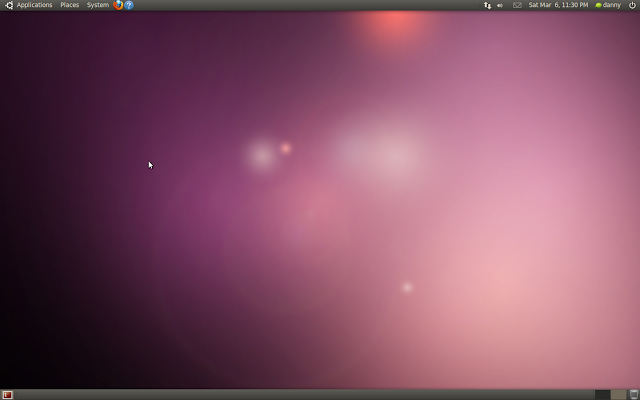Open the System menu

pos(98,5)
